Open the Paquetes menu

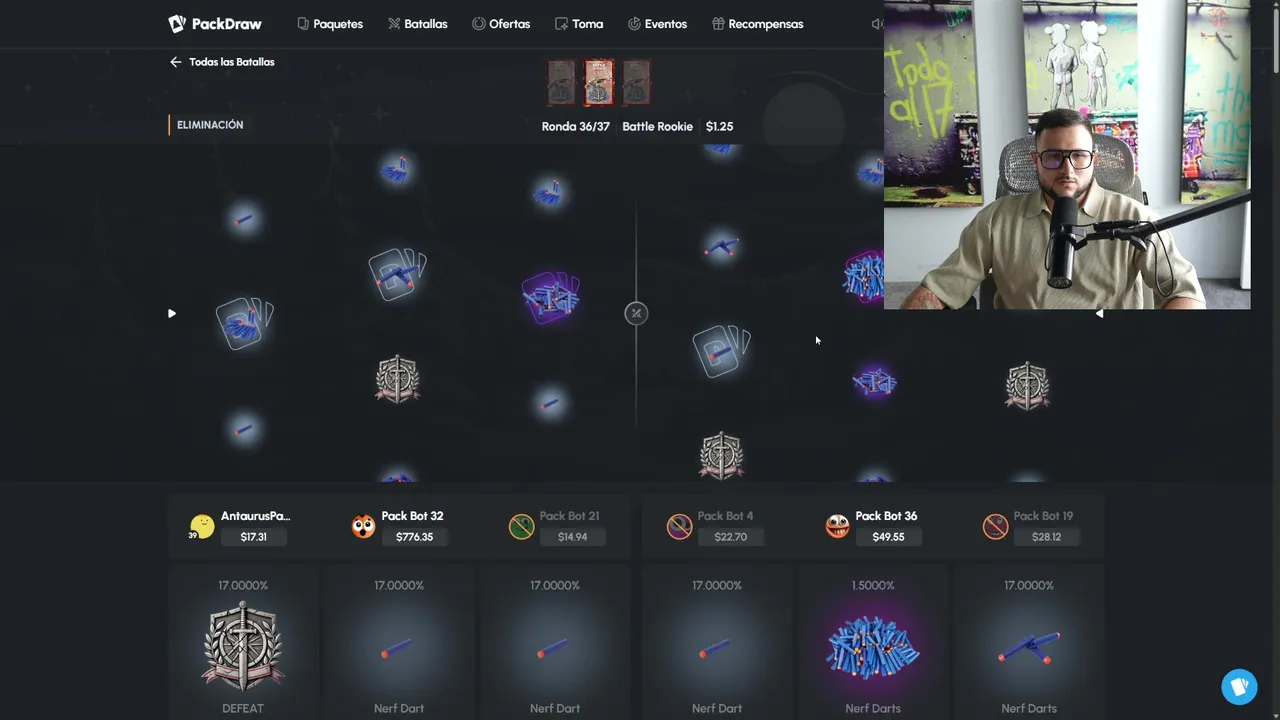click(330, 24)
